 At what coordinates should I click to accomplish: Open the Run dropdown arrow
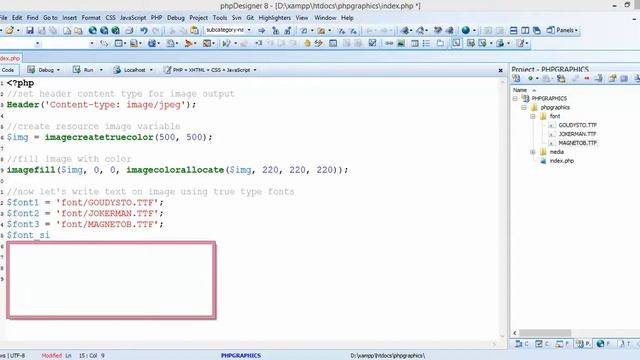point(101,70)
